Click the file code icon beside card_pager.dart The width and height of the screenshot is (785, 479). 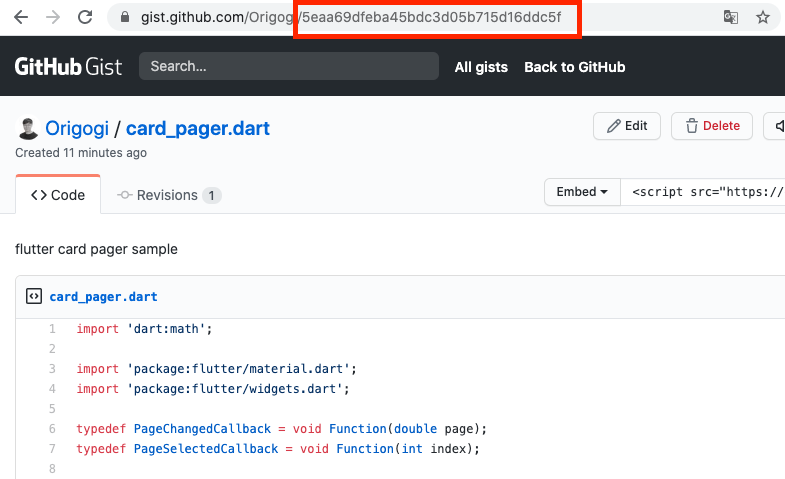coord(34,296)
